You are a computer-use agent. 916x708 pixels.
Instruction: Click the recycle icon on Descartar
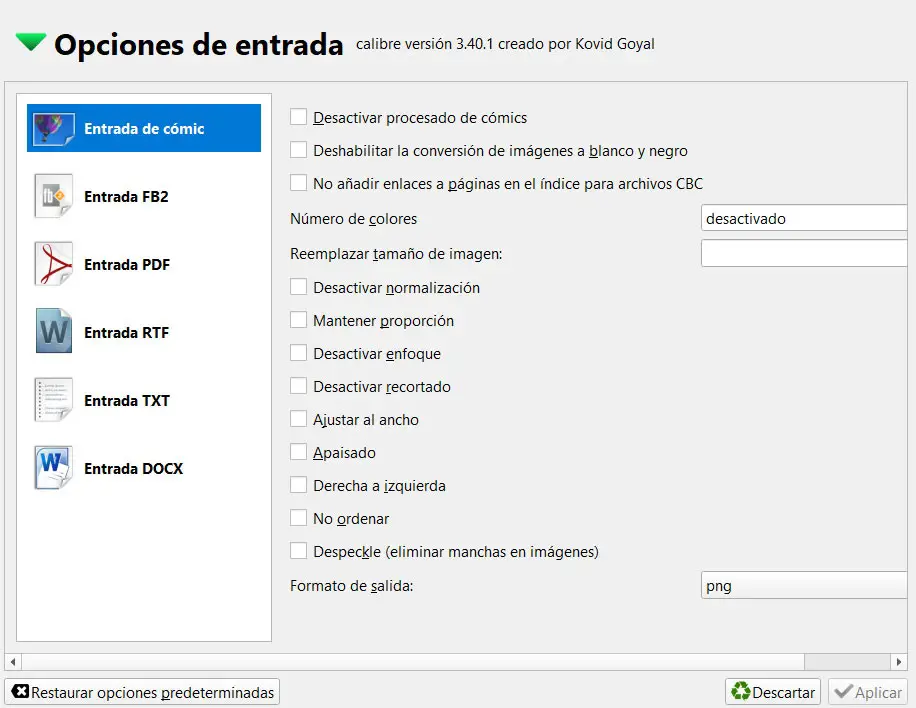point(741,691)
